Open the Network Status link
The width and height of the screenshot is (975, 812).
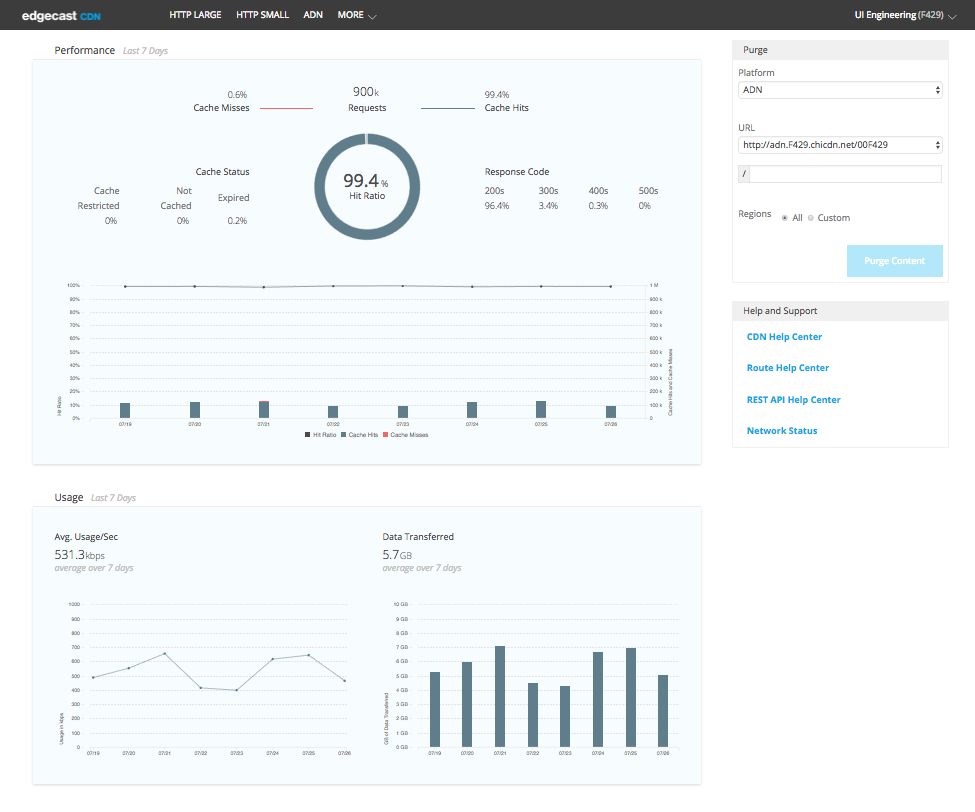click(782, 431)
